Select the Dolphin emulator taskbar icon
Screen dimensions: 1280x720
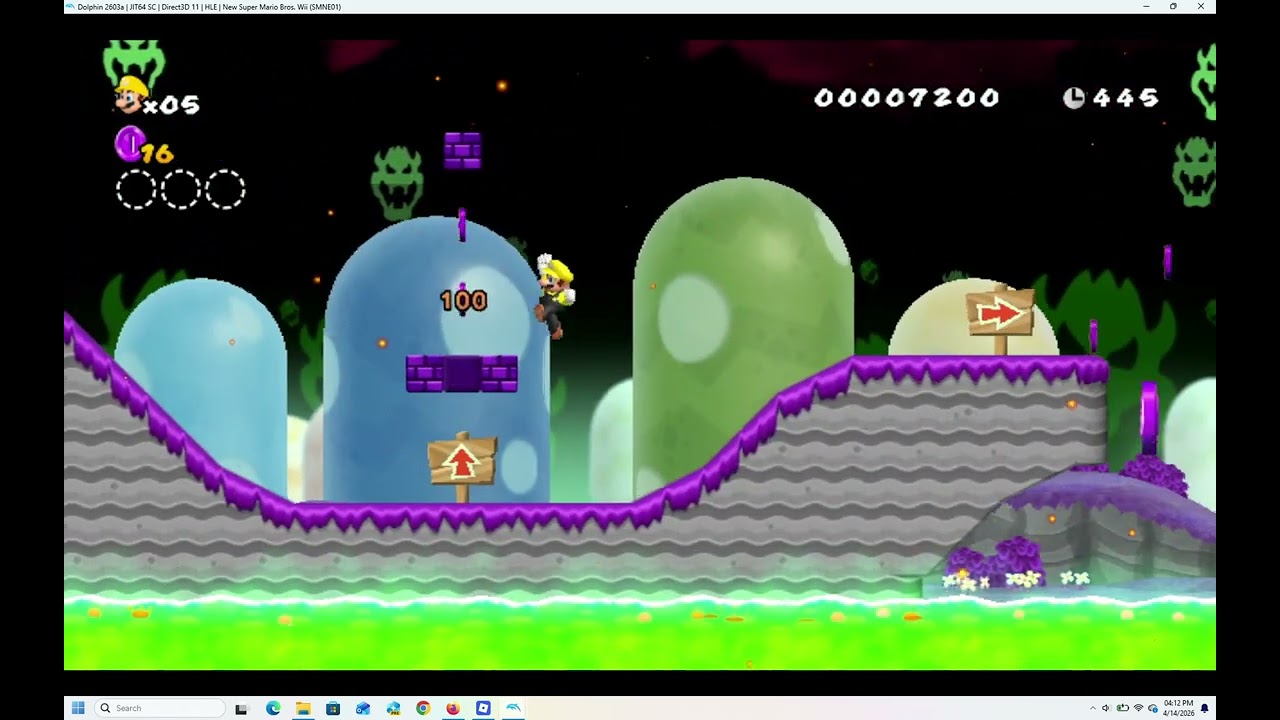coord(513,708)
